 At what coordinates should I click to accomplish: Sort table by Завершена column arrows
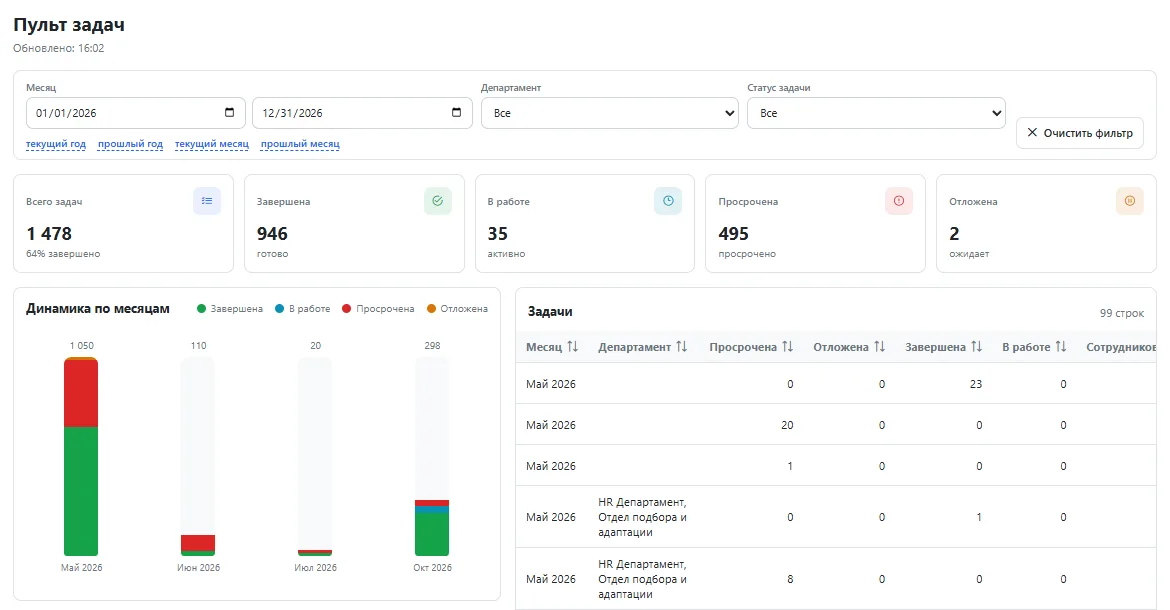tap(976, 347)
